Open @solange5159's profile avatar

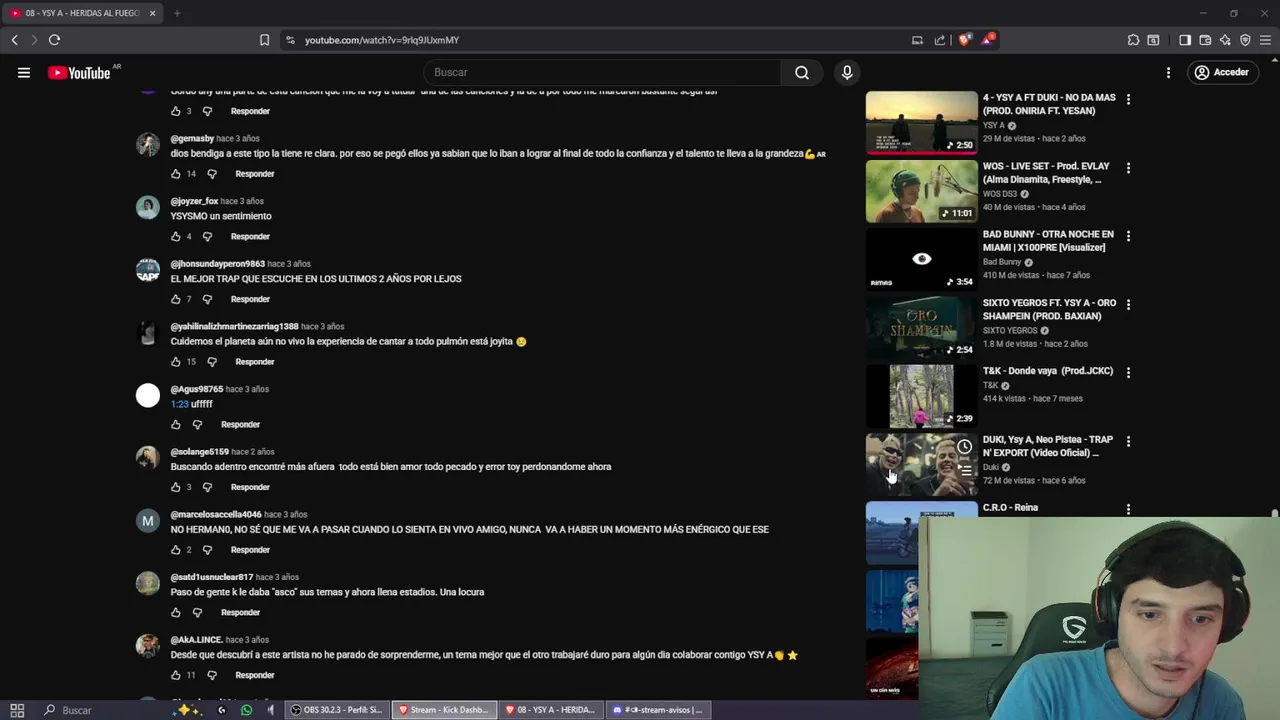pos(148,458)
